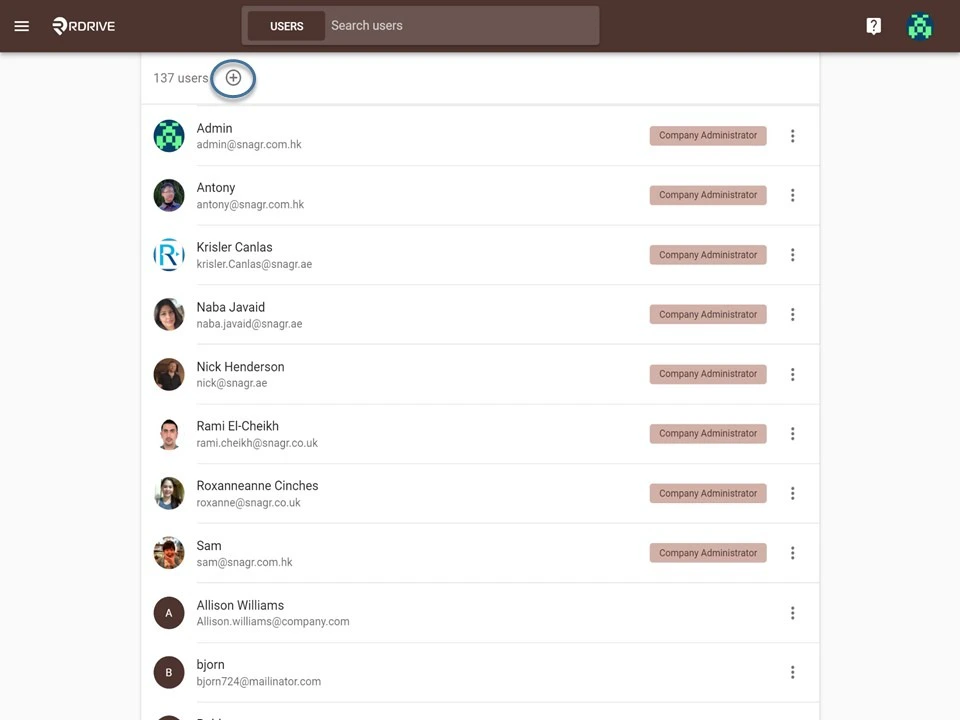Viewport: 960px width, 720px height.
Task: Click Krisler Canlas's profile picture
Action: (x=168, y=255)
